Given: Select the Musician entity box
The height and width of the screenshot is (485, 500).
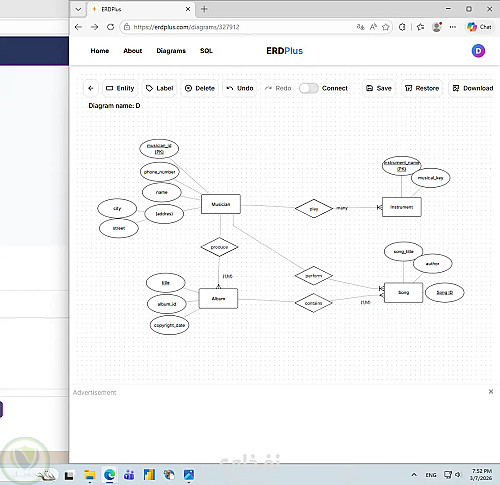Looking at the screenshot, I should click(x=221, y=204).
